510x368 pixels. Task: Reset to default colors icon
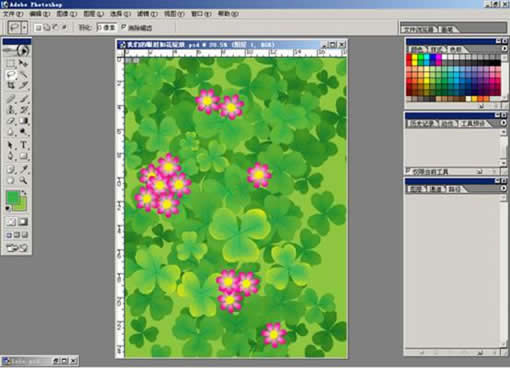[8, 209]
